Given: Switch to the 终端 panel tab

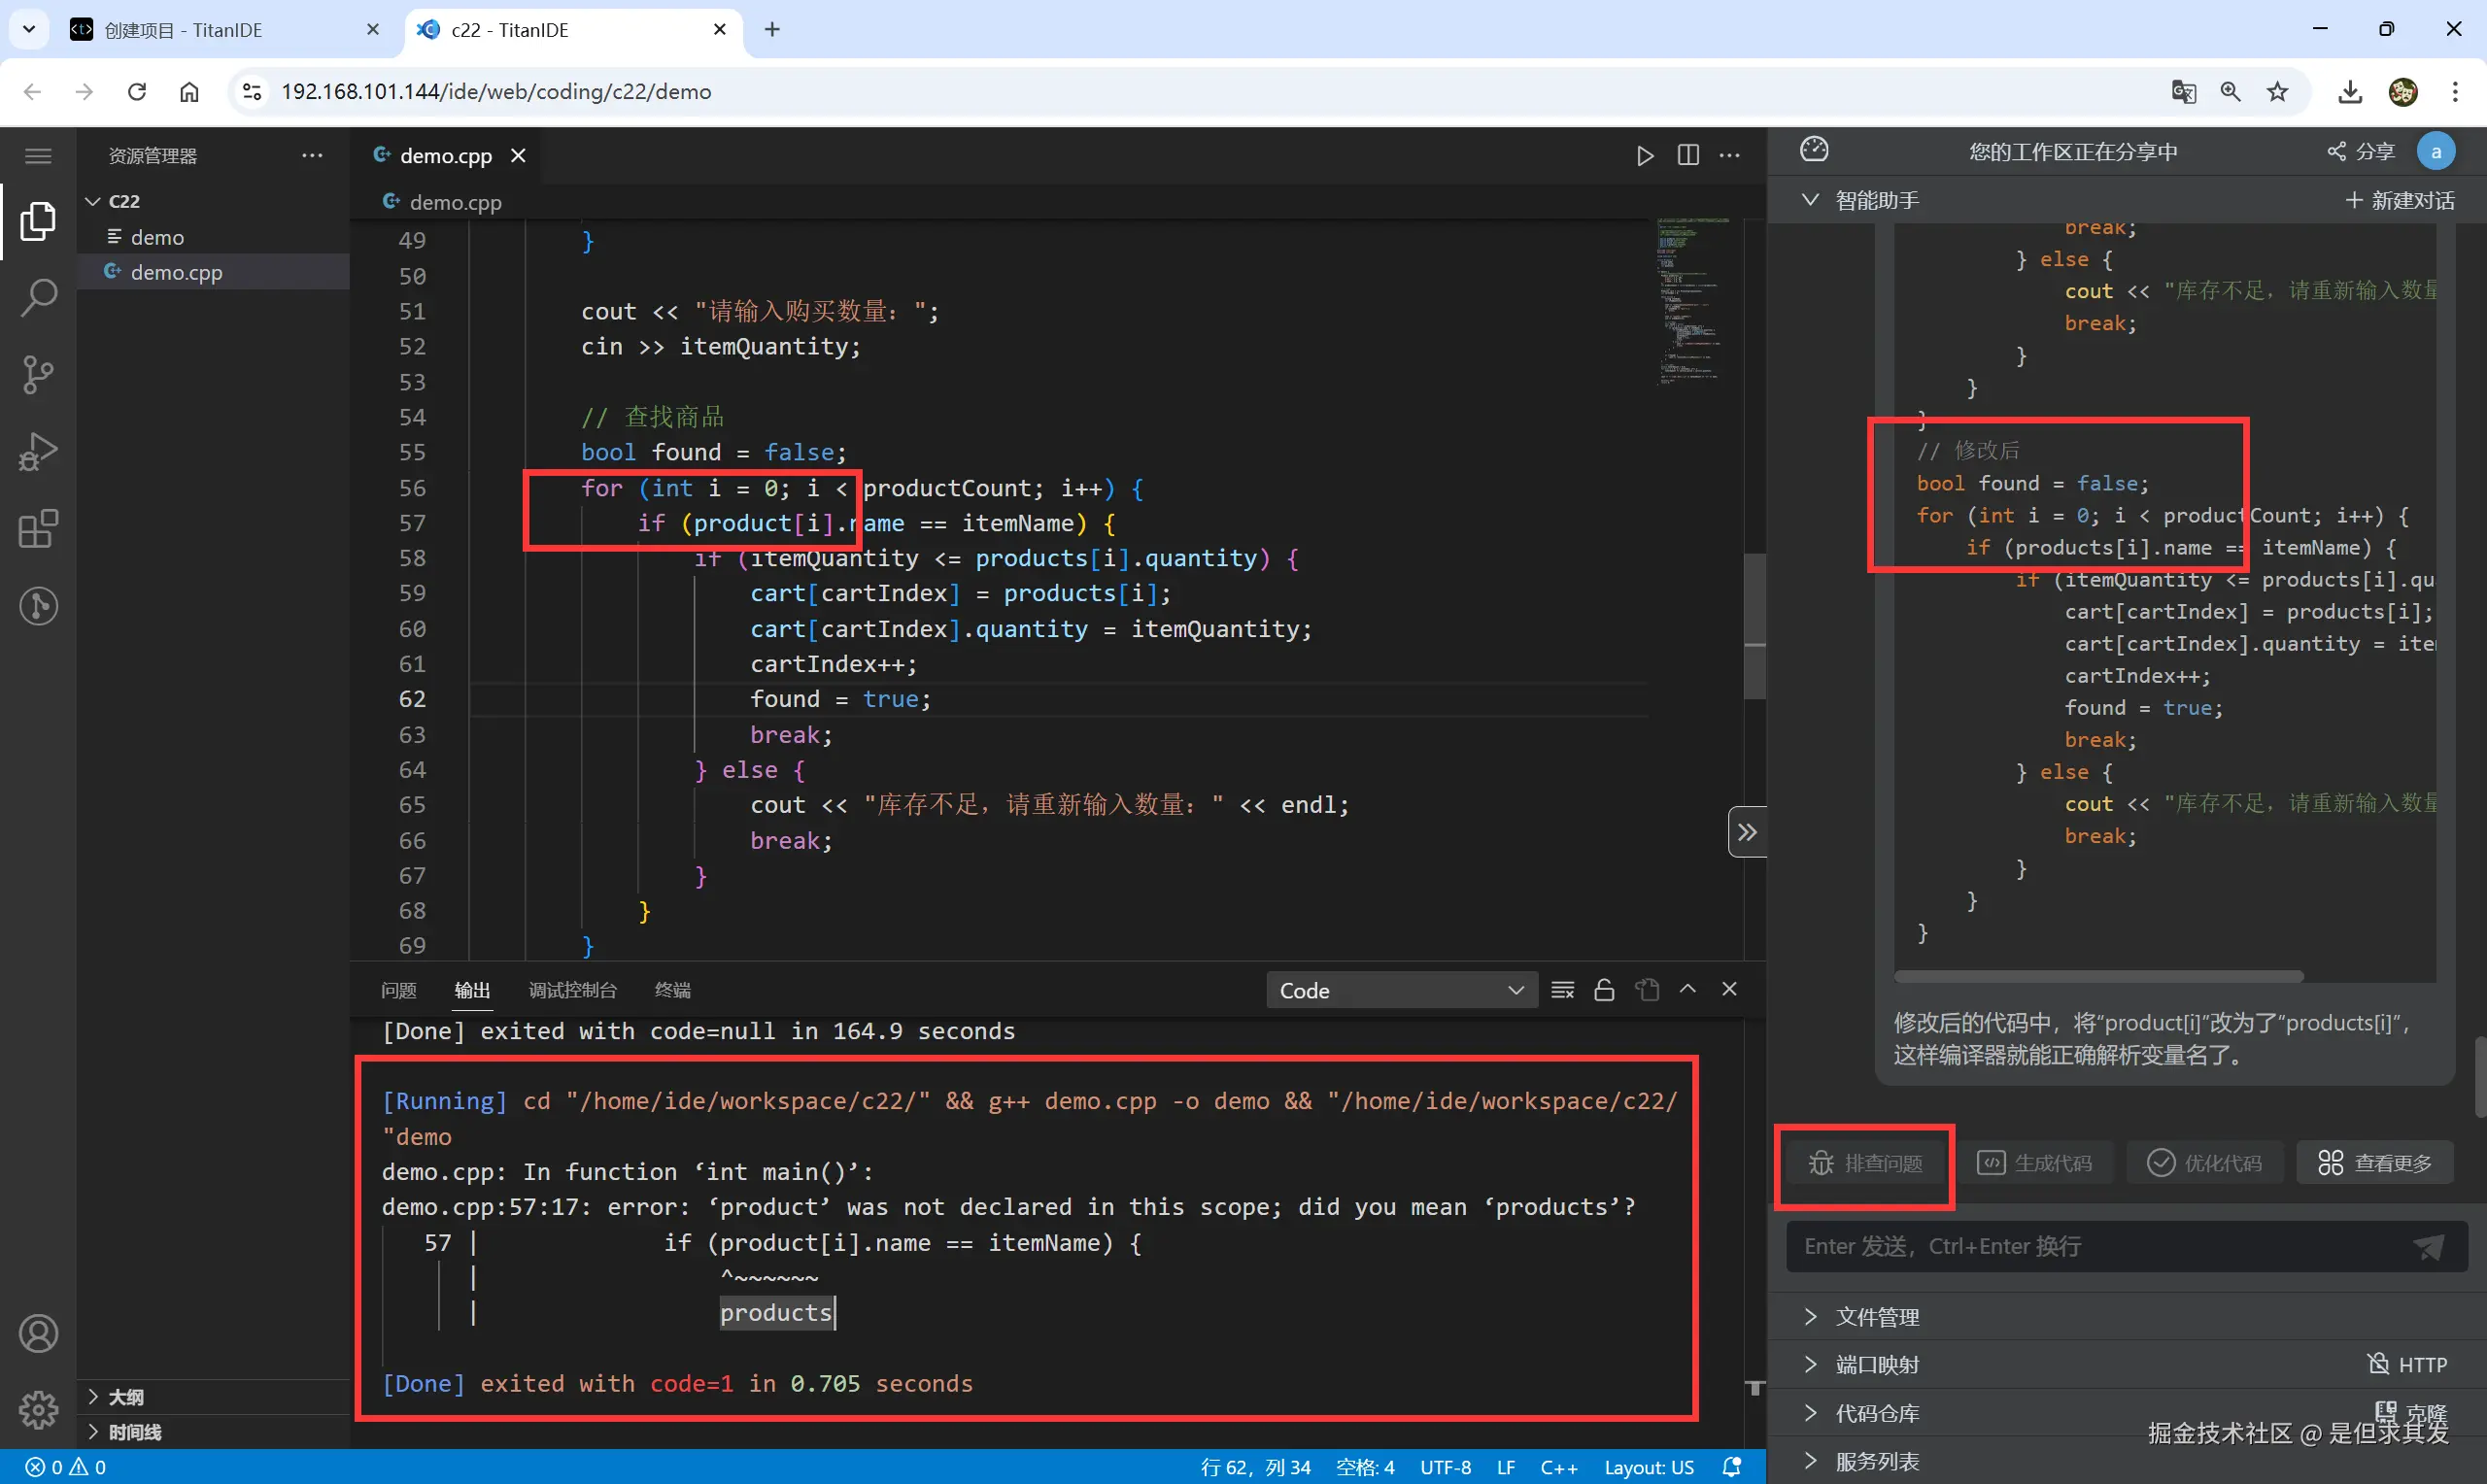Looking at the screenshot, I should pos(672,990).
